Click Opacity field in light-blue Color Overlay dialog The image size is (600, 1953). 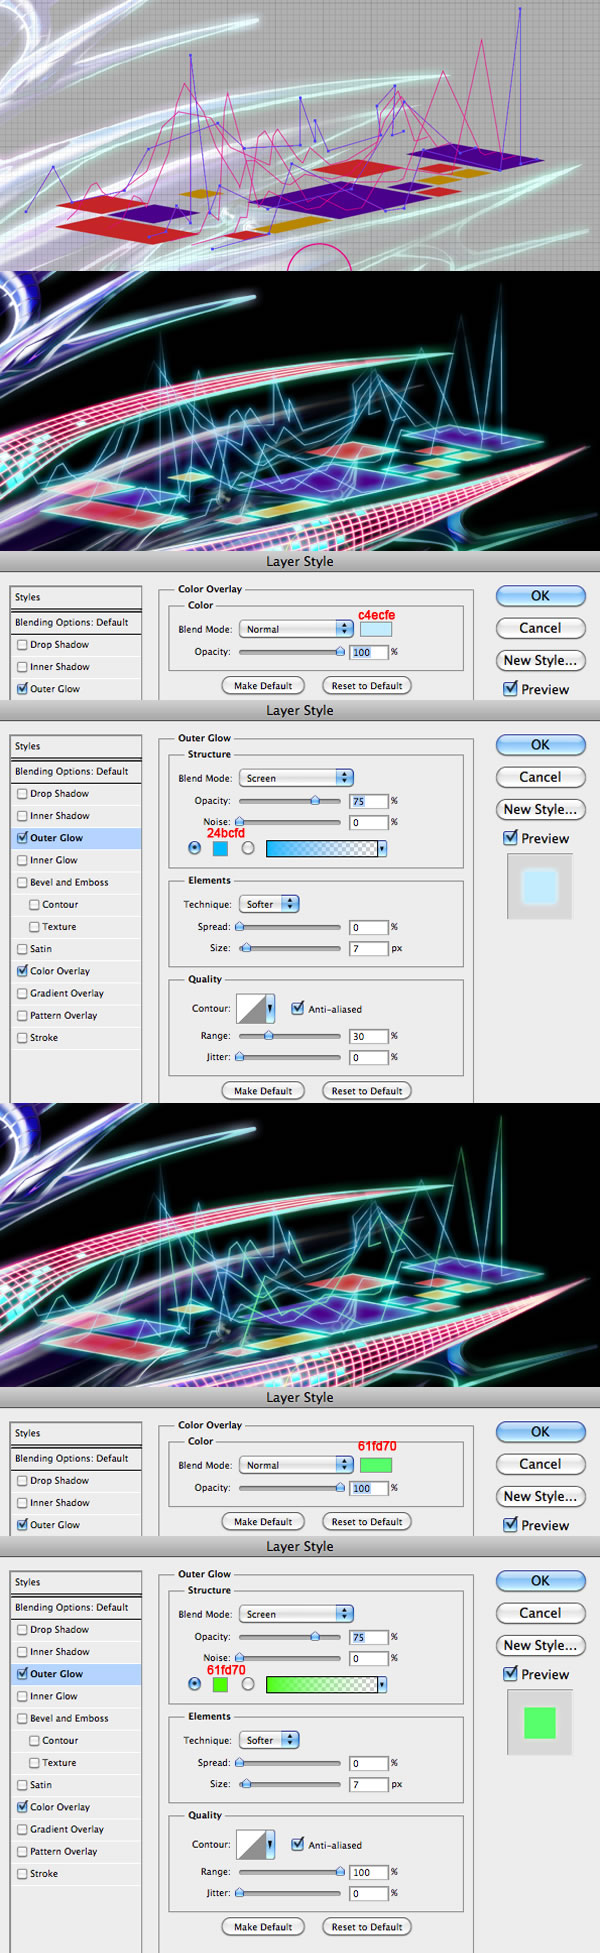[x=369, y=652]
